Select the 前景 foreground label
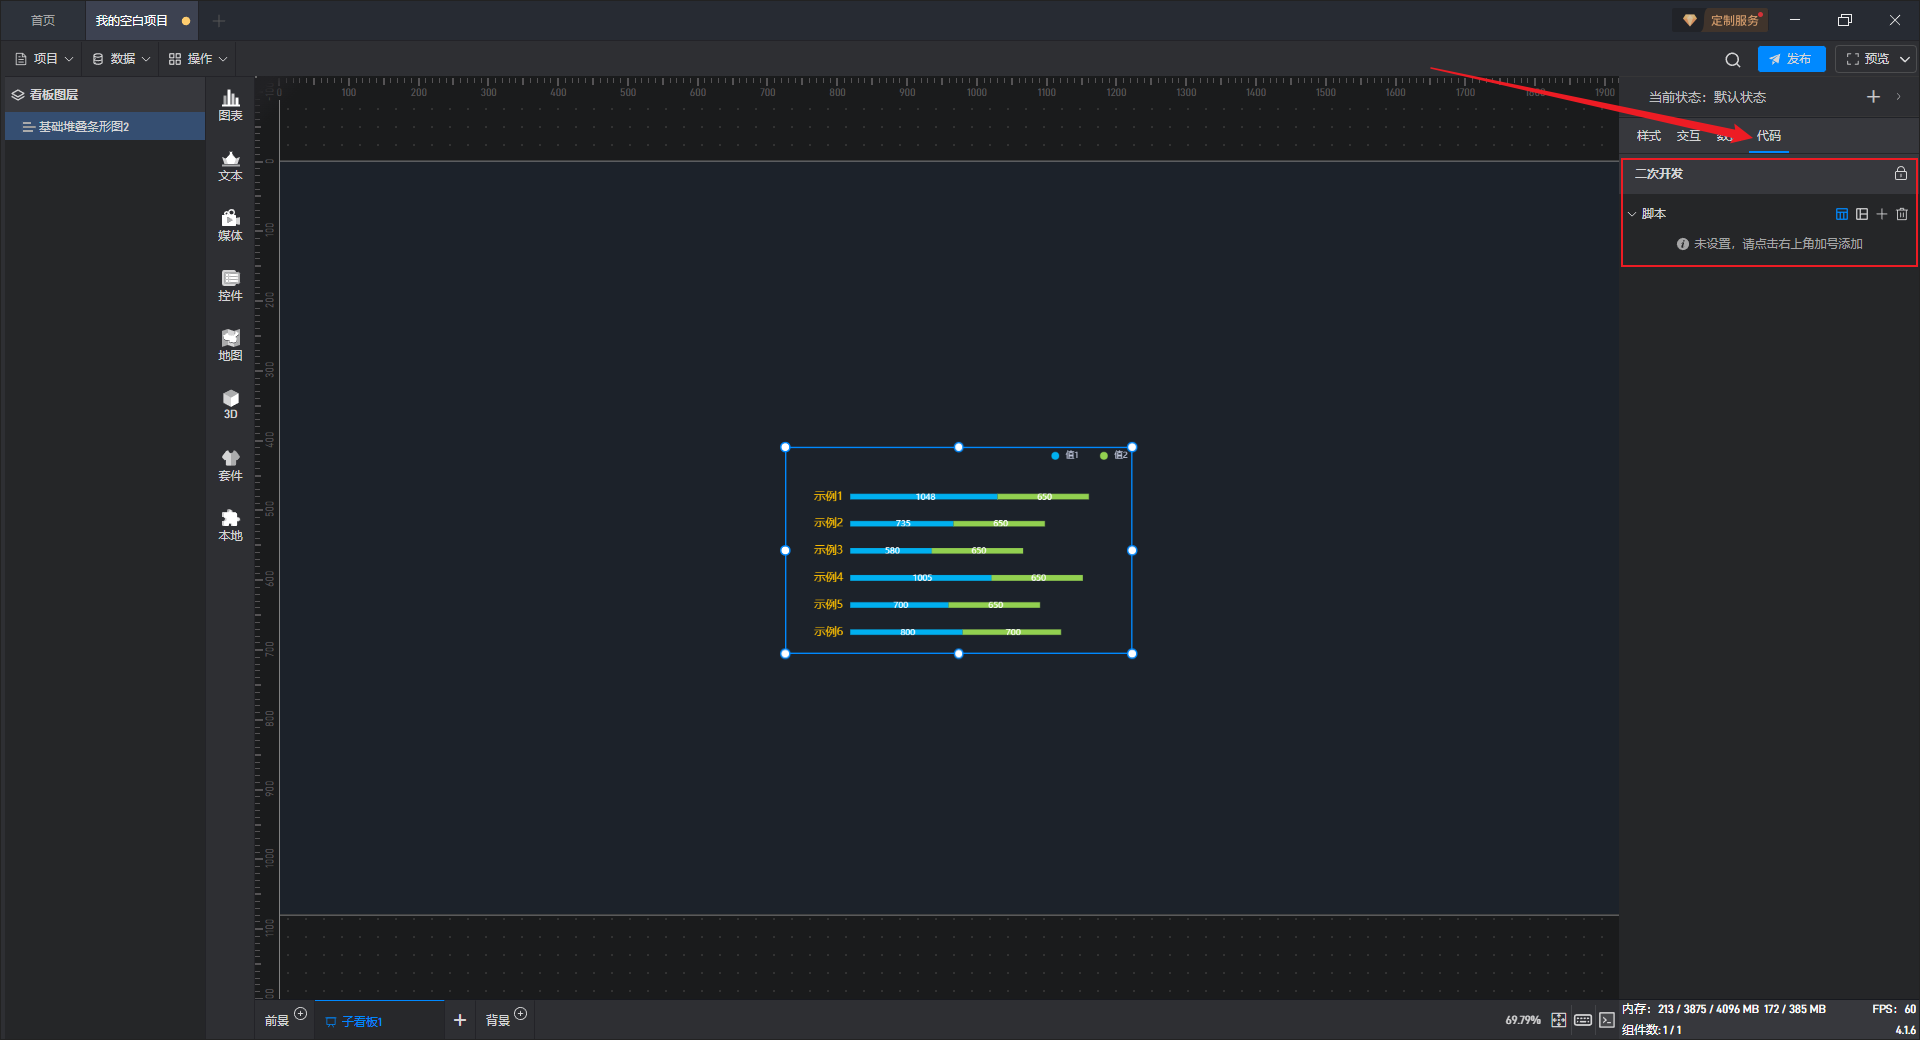This screenshot has height=1040, width=1920. 276,1021
